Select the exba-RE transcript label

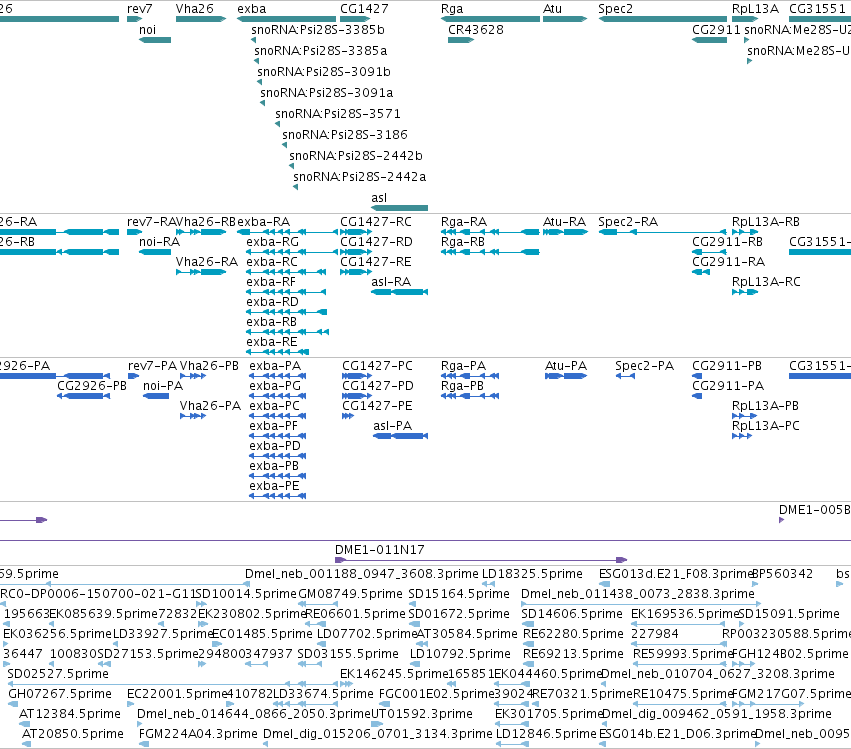272,342
